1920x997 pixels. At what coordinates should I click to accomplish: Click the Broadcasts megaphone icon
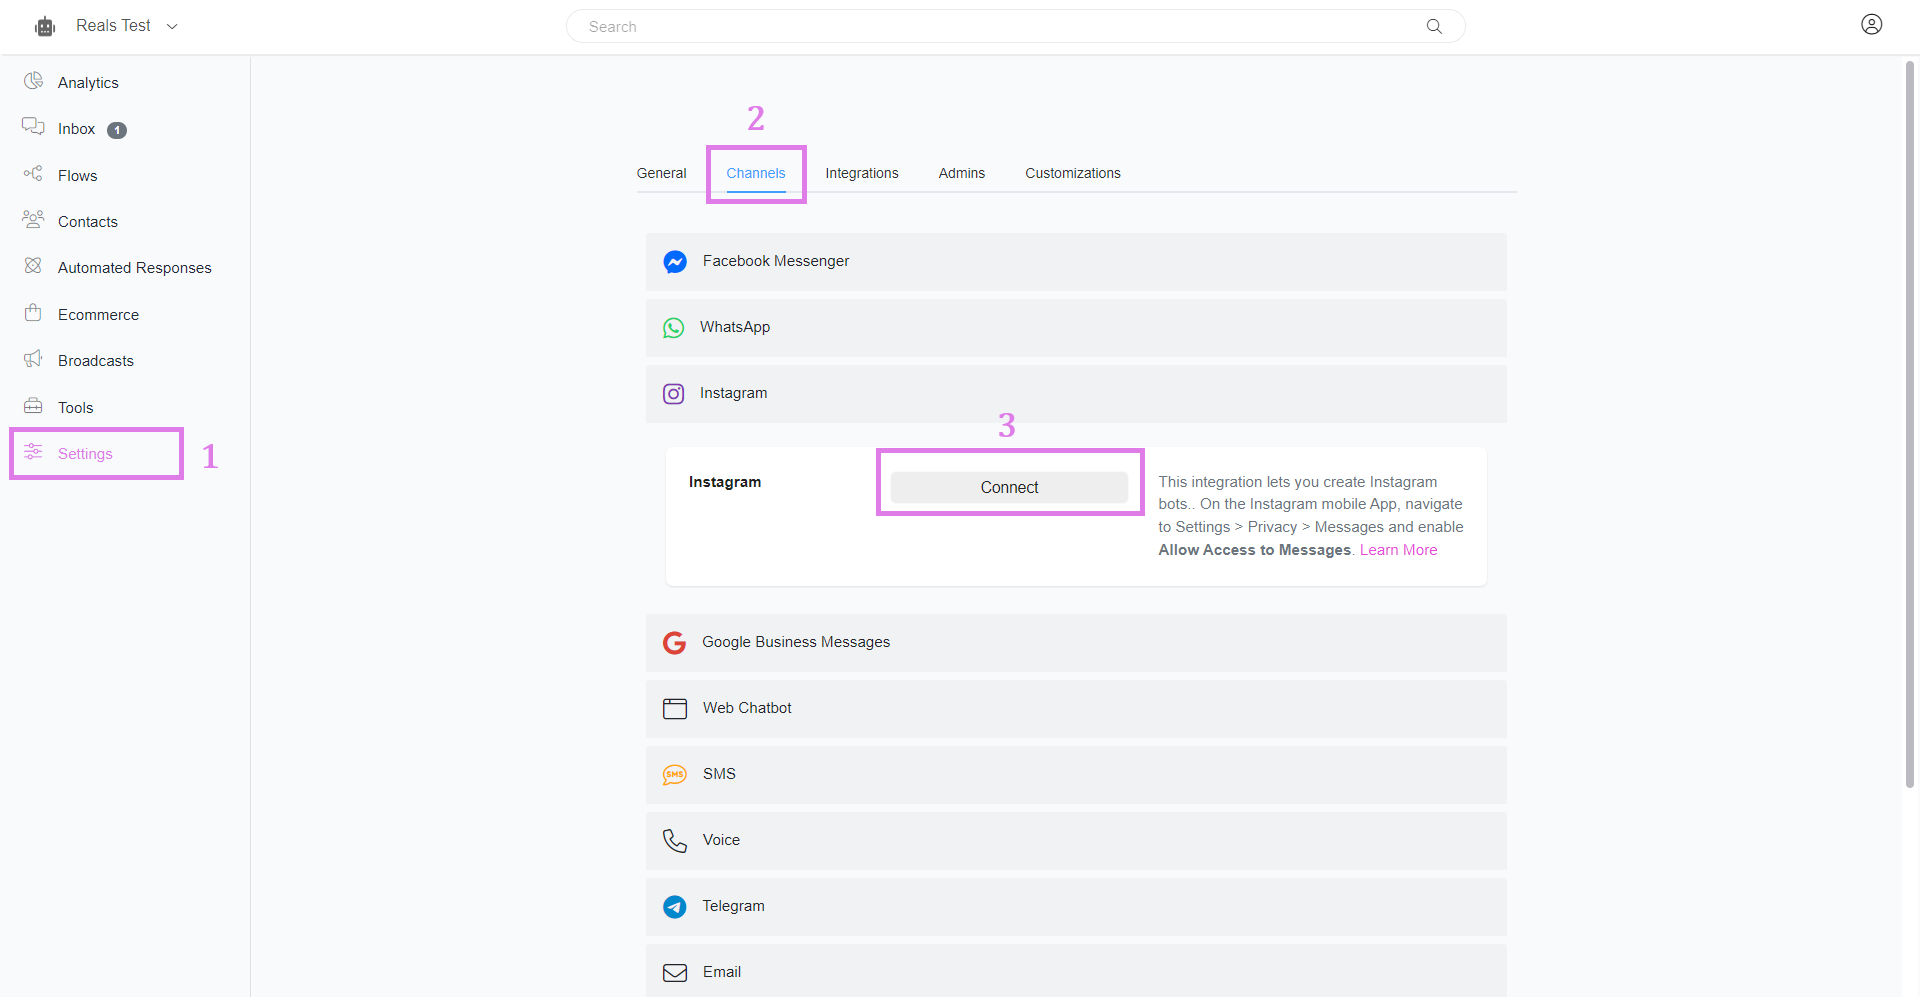(33, 359)
